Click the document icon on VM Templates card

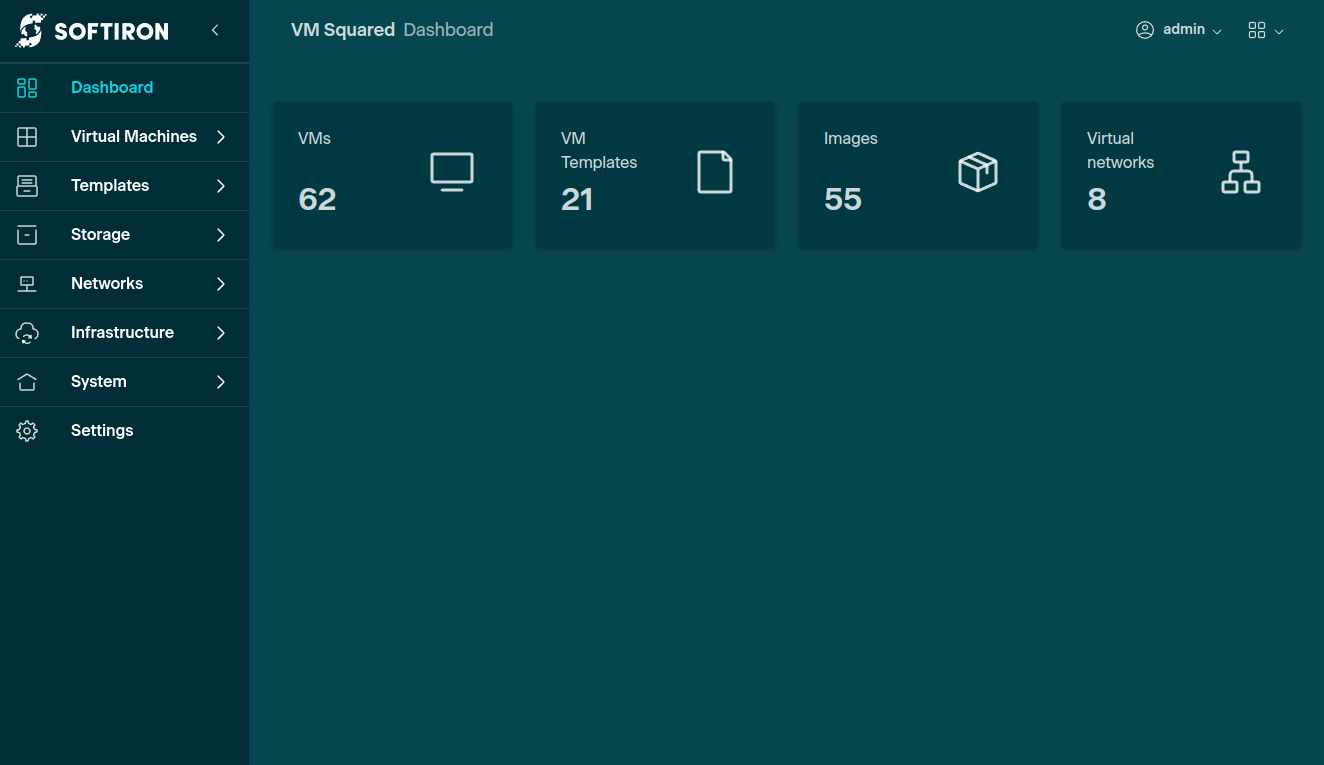714,172
